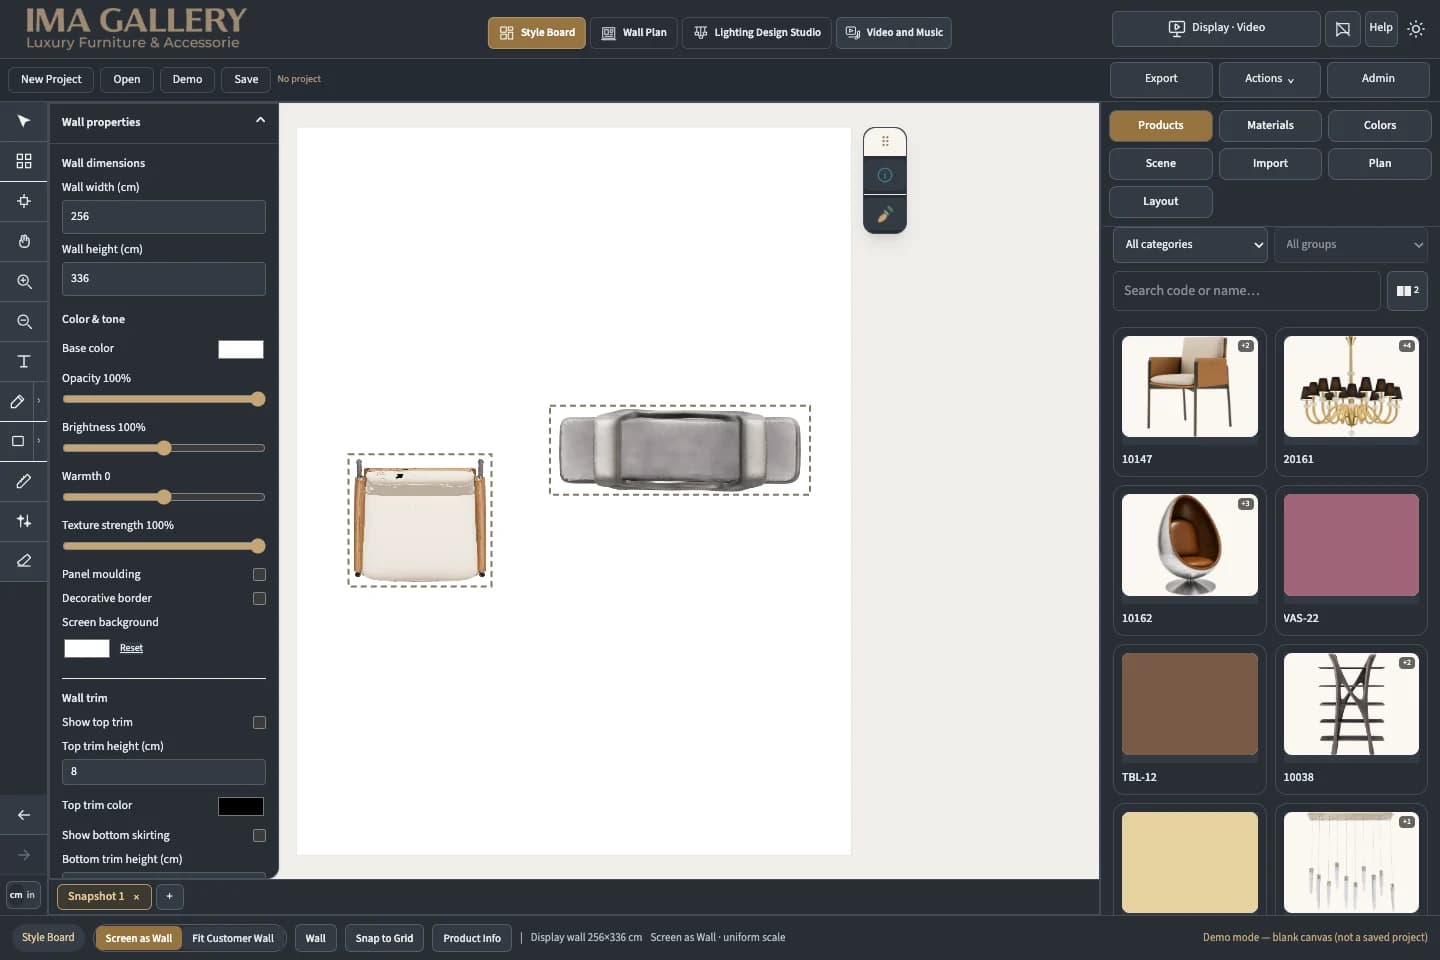Select the hand pan tool
1440x960 pixels.
pyautogui.click(x=24, y=241)
